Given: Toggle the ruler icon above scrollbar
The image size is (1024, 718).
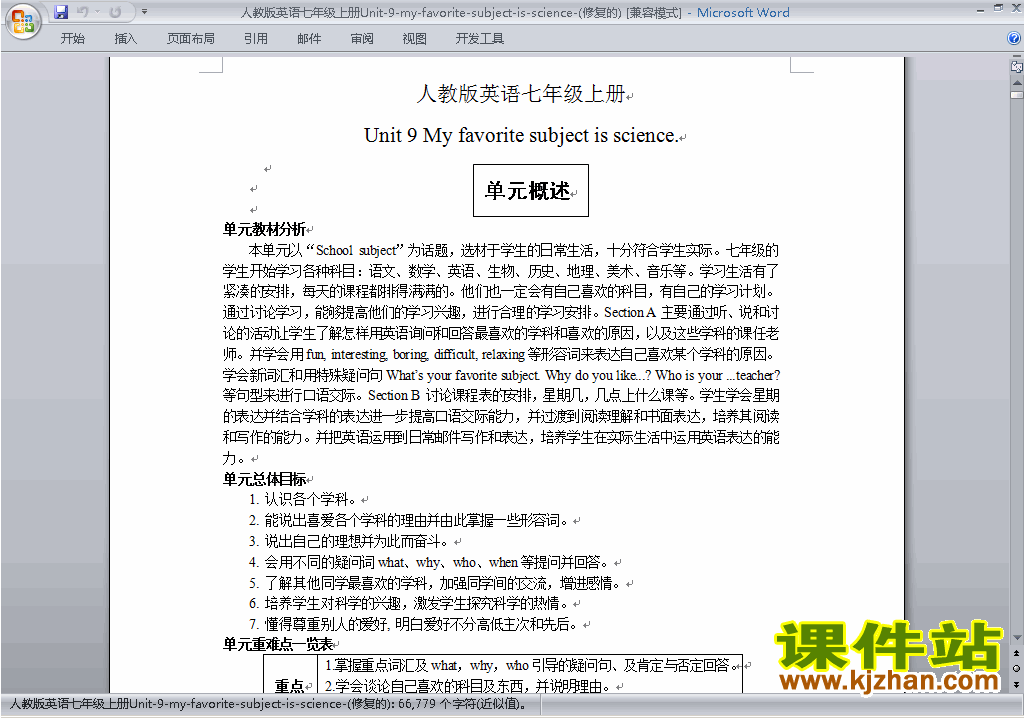Looking at the screenshot, I should tap(1016, 66).
